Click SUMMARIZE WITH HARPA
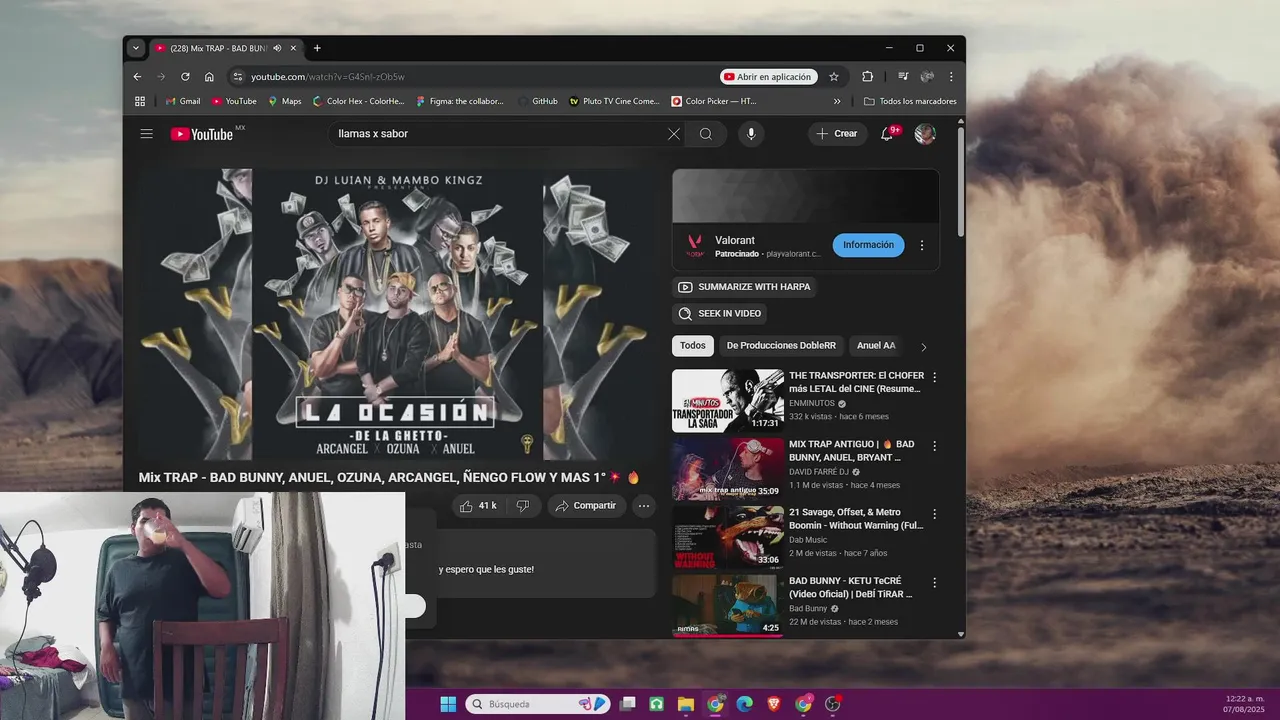 coord(744,287)
